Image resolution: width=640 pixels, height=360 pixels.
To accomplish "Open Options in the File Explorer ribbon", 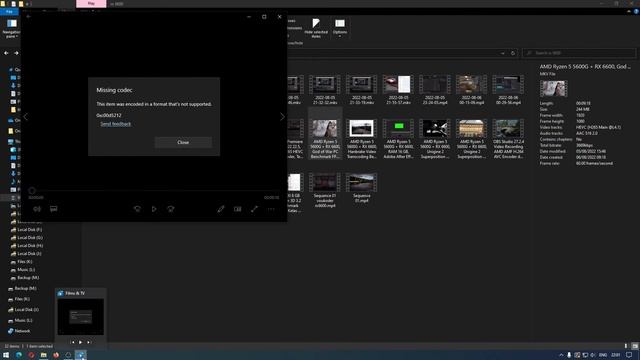I will pyautogui.click(x=340, y=28).
